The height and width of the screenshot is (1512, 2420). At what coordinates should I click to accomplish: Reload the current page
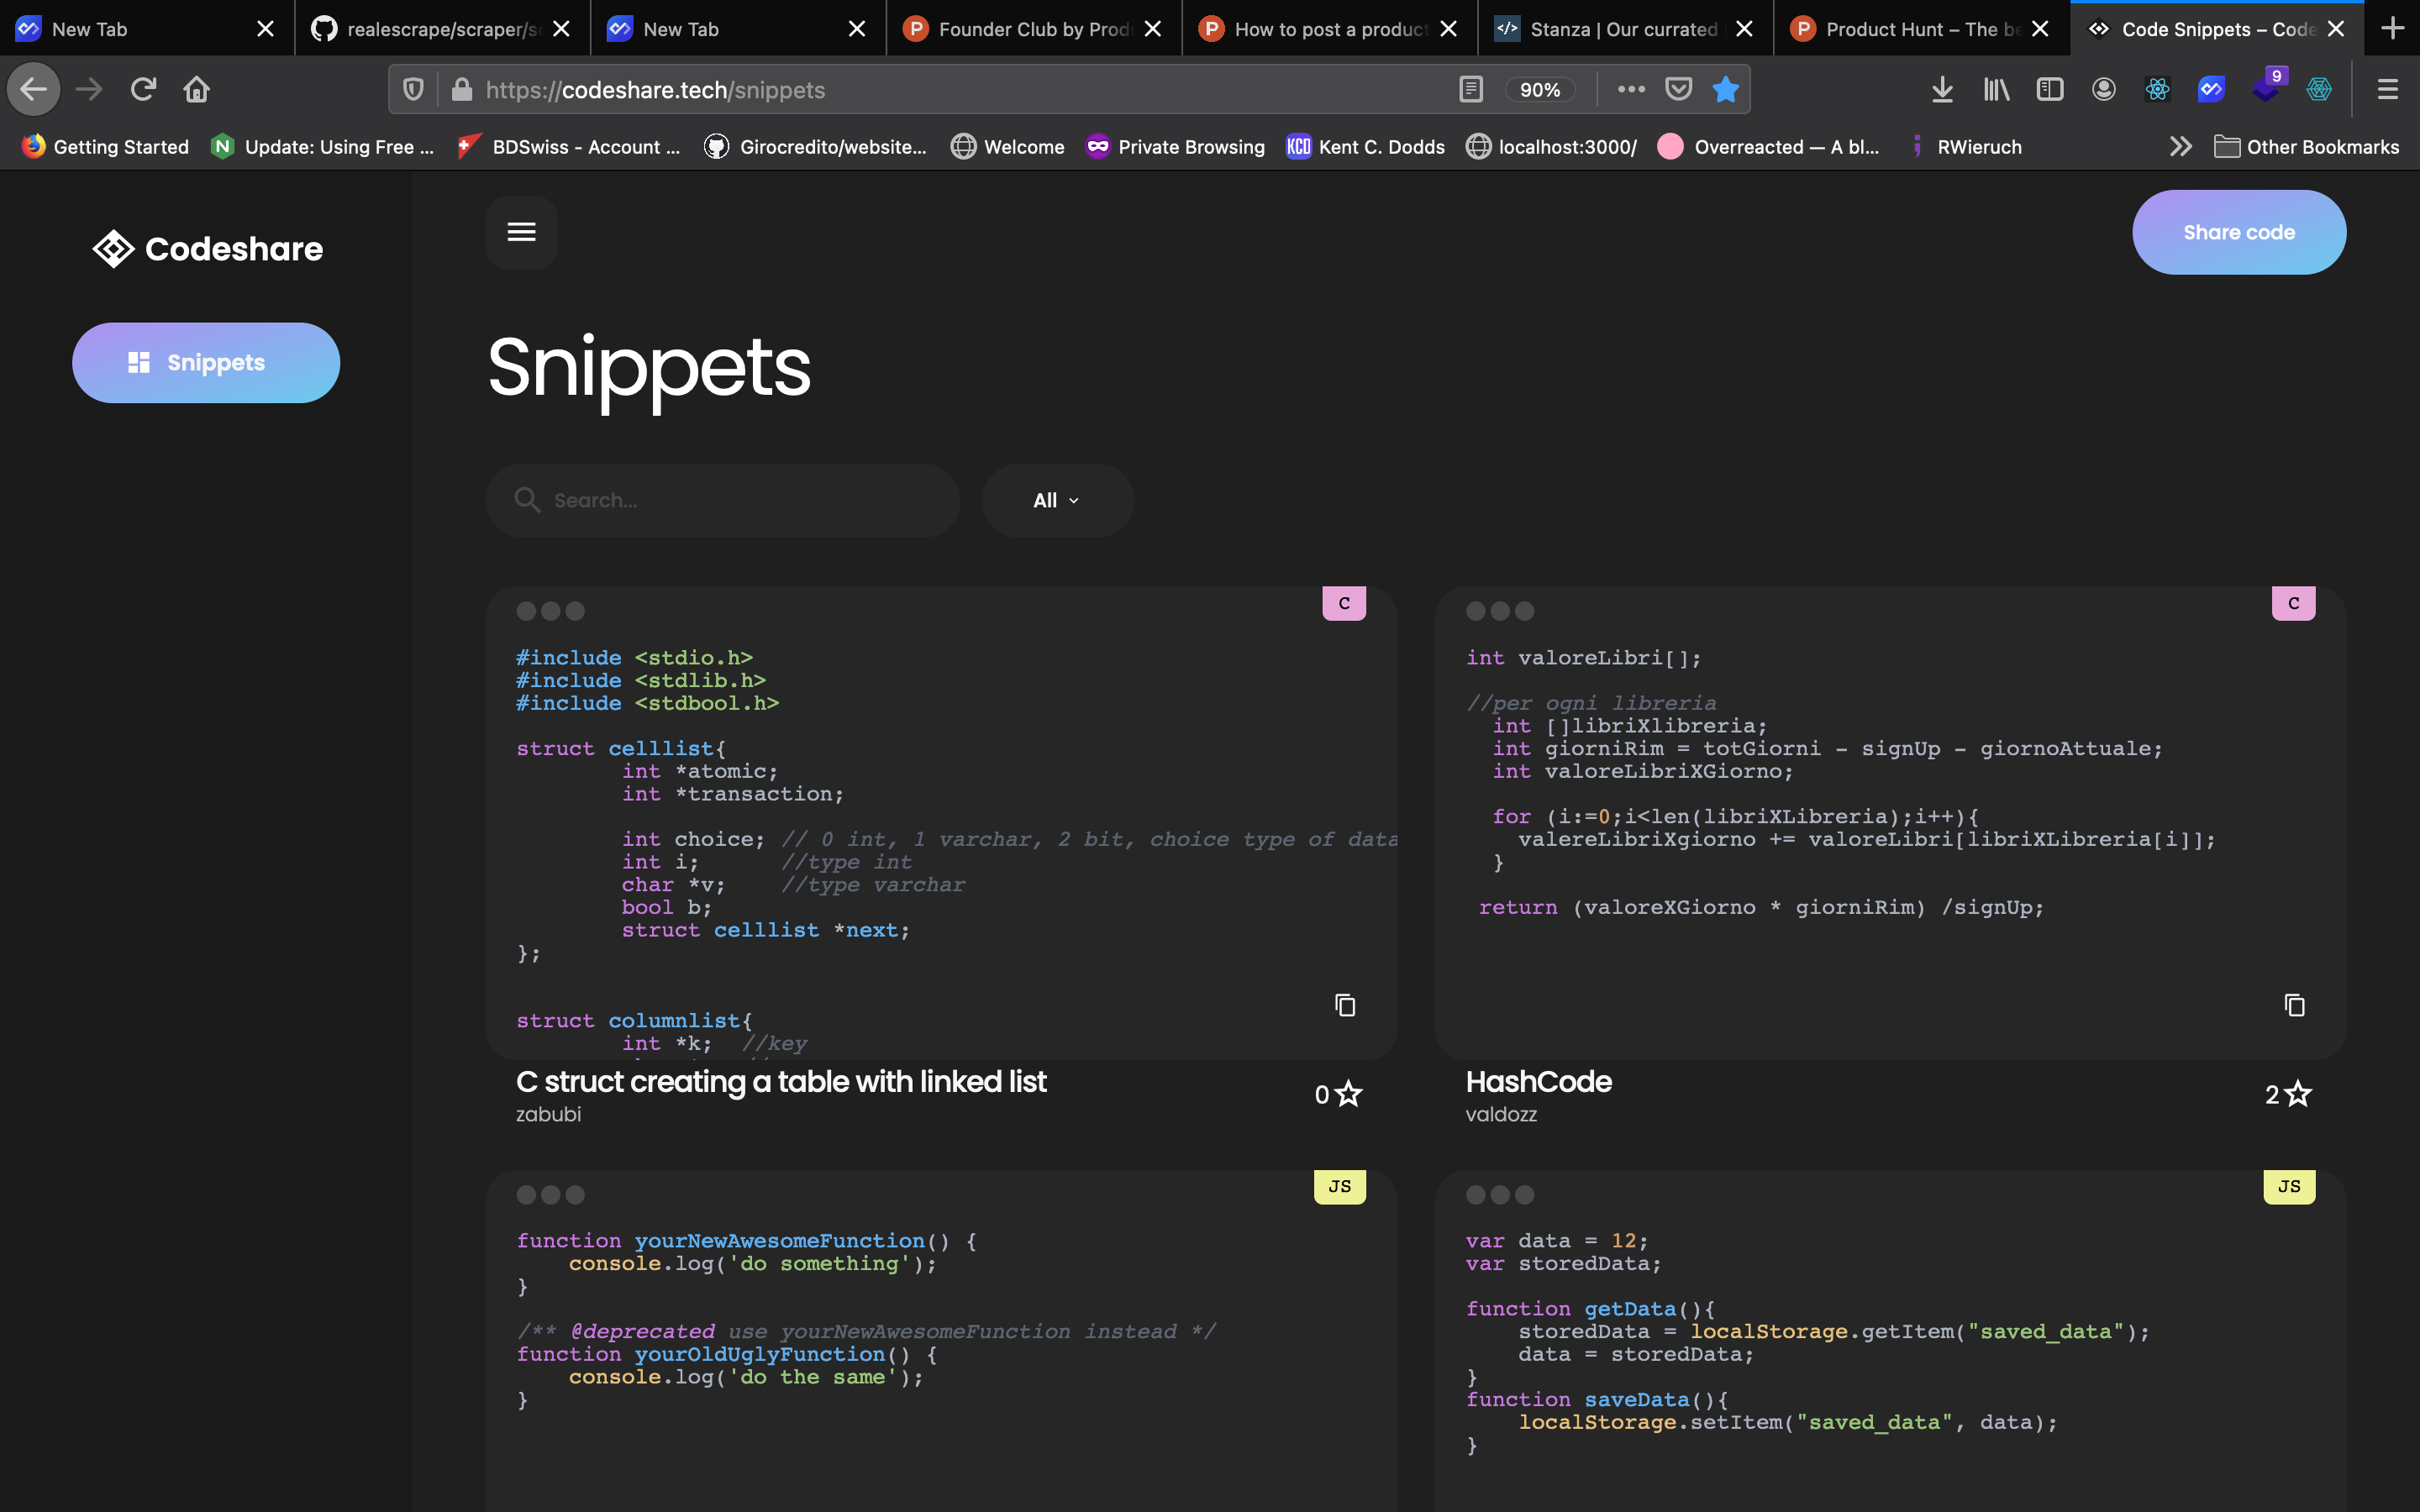coord(143,90)
